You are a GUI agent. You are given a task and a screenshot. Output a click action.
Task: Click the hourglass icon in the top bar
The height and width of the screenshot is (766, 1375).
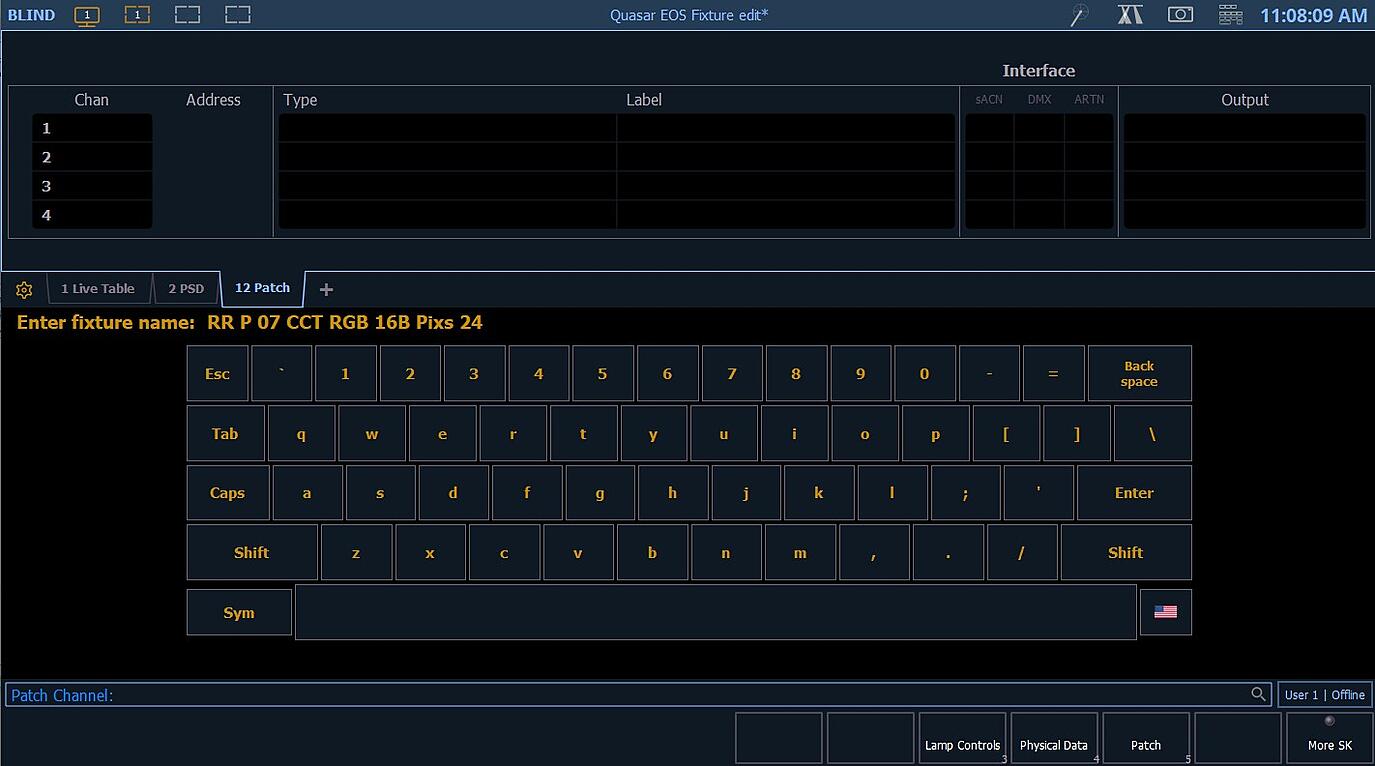point(1130,15)
